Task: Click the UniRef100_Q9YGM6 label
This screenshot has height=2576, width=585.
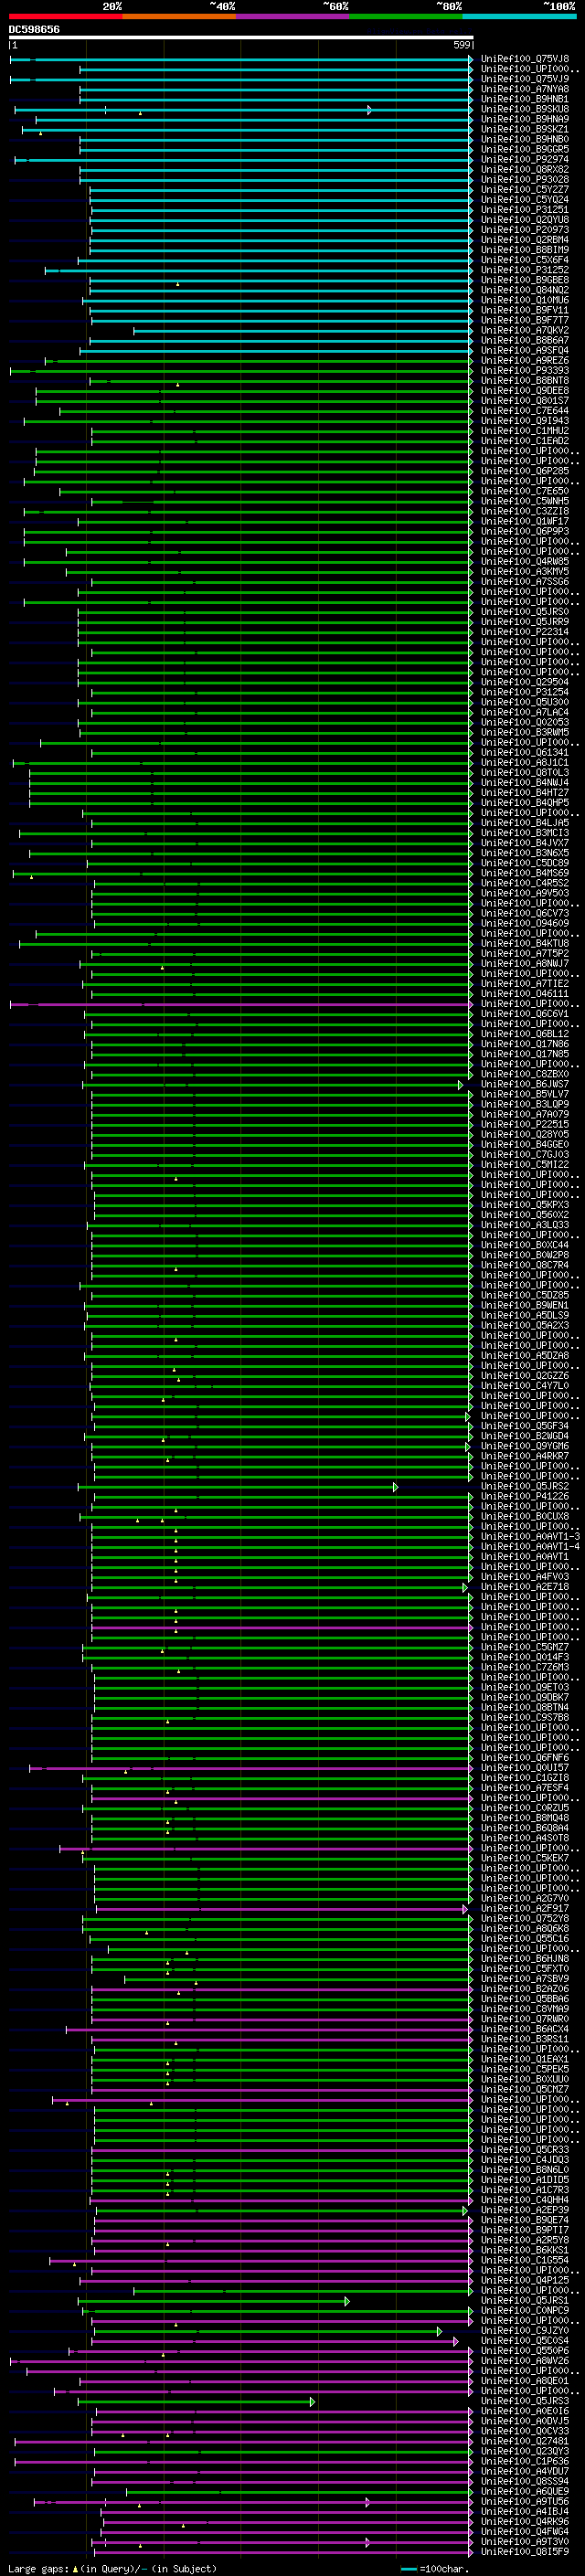Action: [x=525, y=1447]
